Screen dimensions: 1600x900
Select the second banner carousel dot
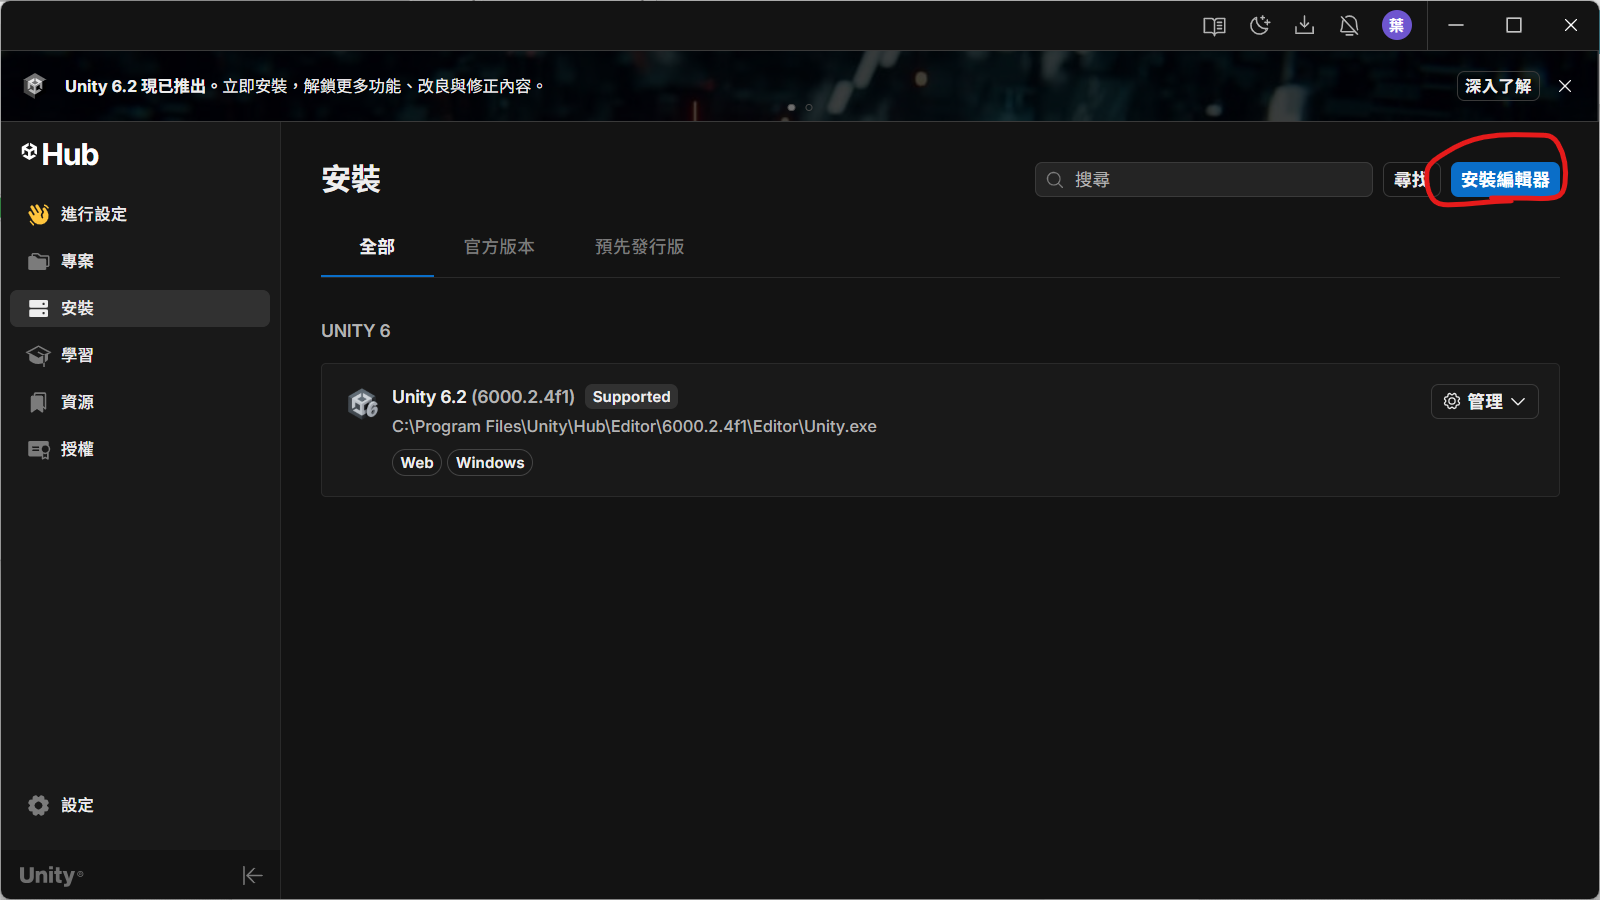point(809,107)
